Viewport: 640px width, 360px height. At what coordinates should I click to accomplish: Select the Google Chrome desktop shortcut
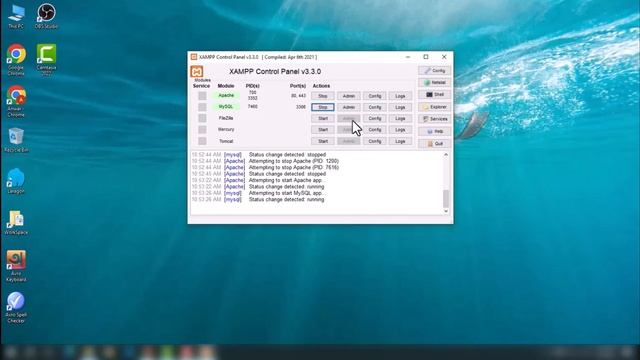pyautogui.click(x=16, y=60)
